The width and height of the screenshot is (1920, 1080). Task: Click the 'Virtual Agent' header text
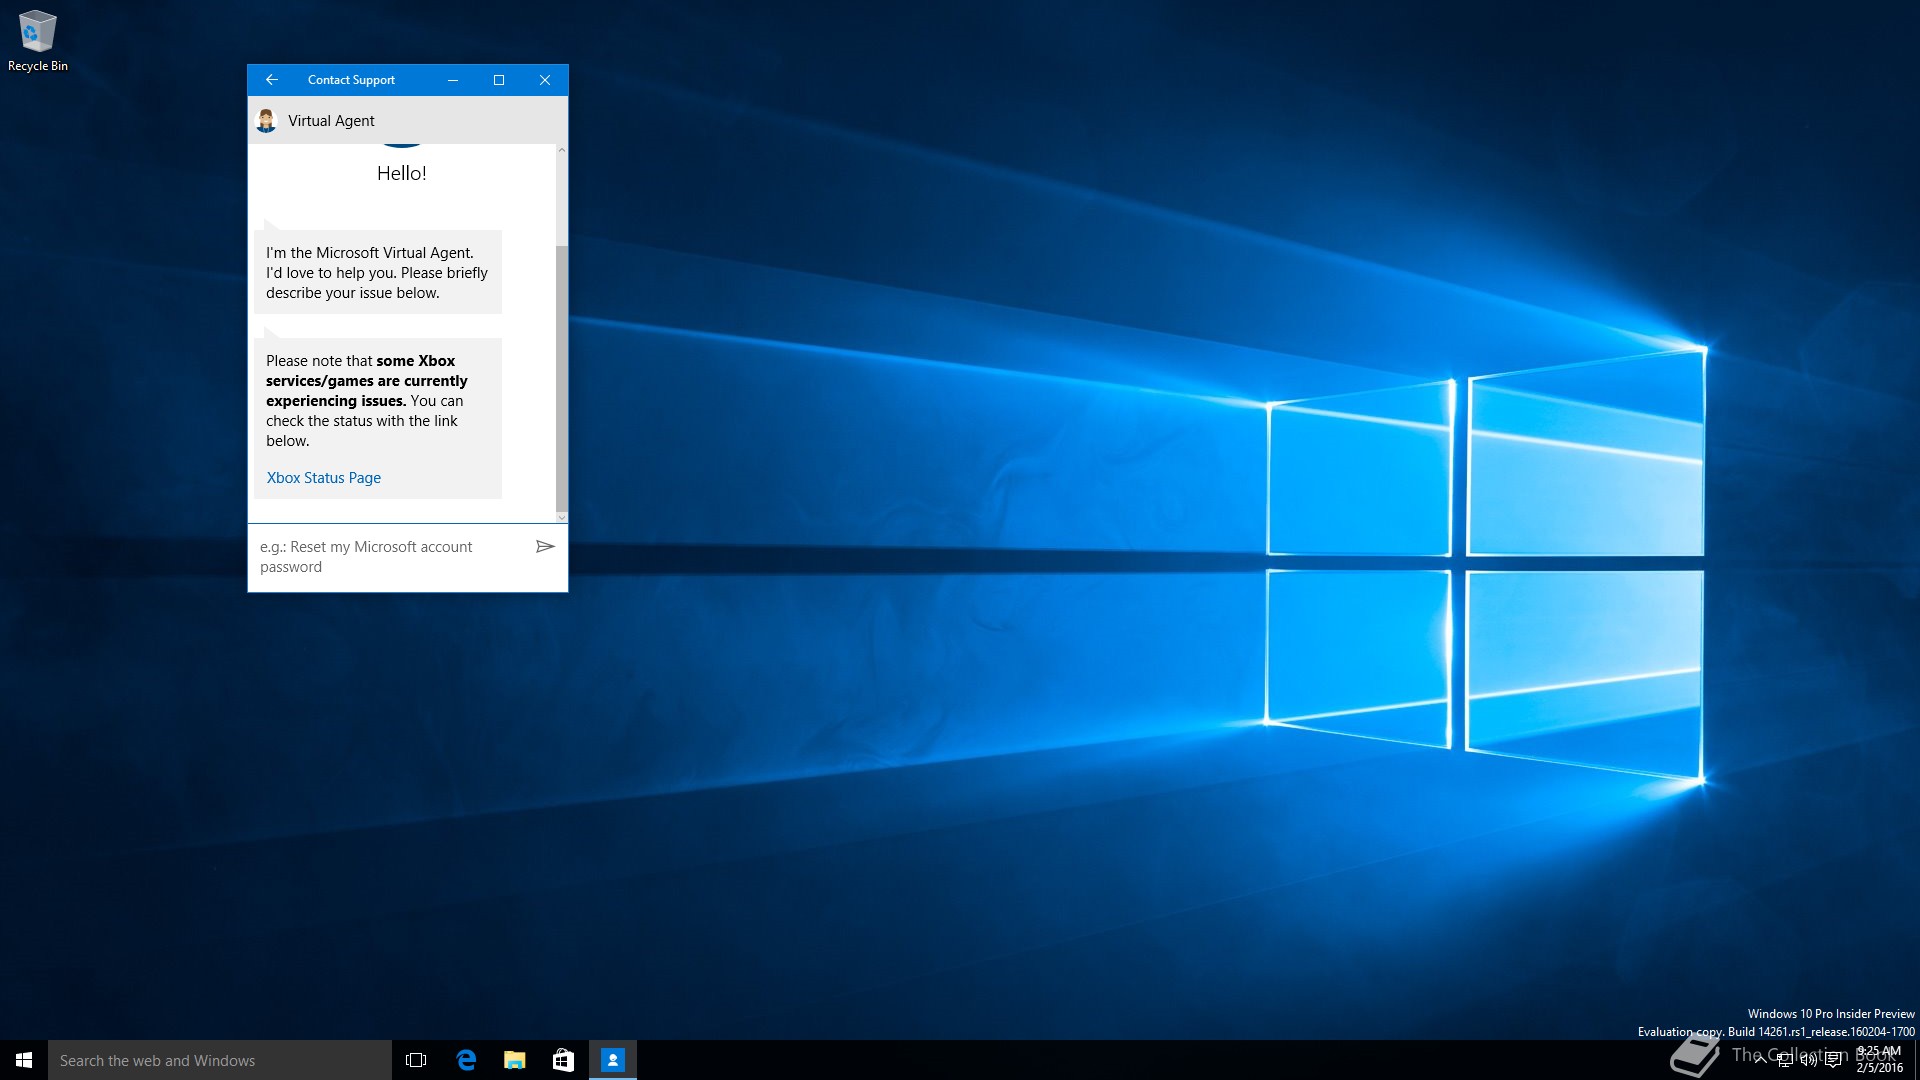331,121
